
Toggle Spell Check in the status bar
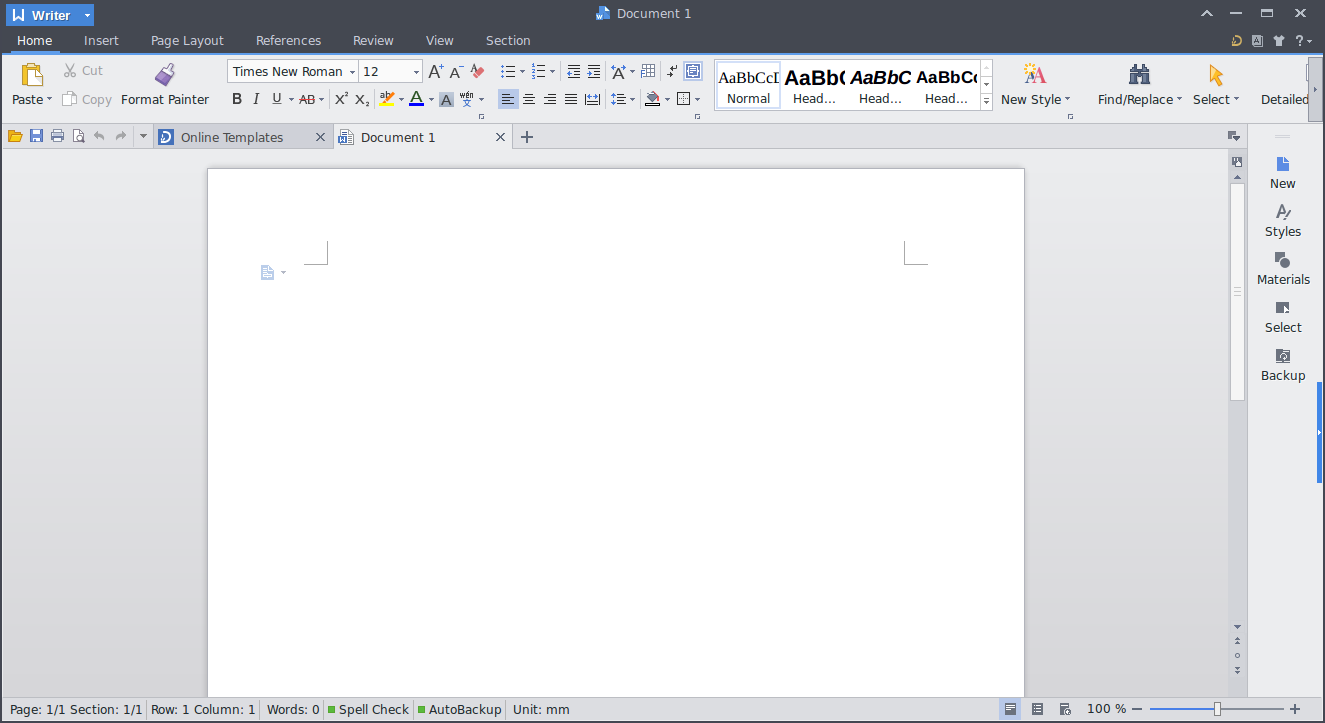click(368, 709)
